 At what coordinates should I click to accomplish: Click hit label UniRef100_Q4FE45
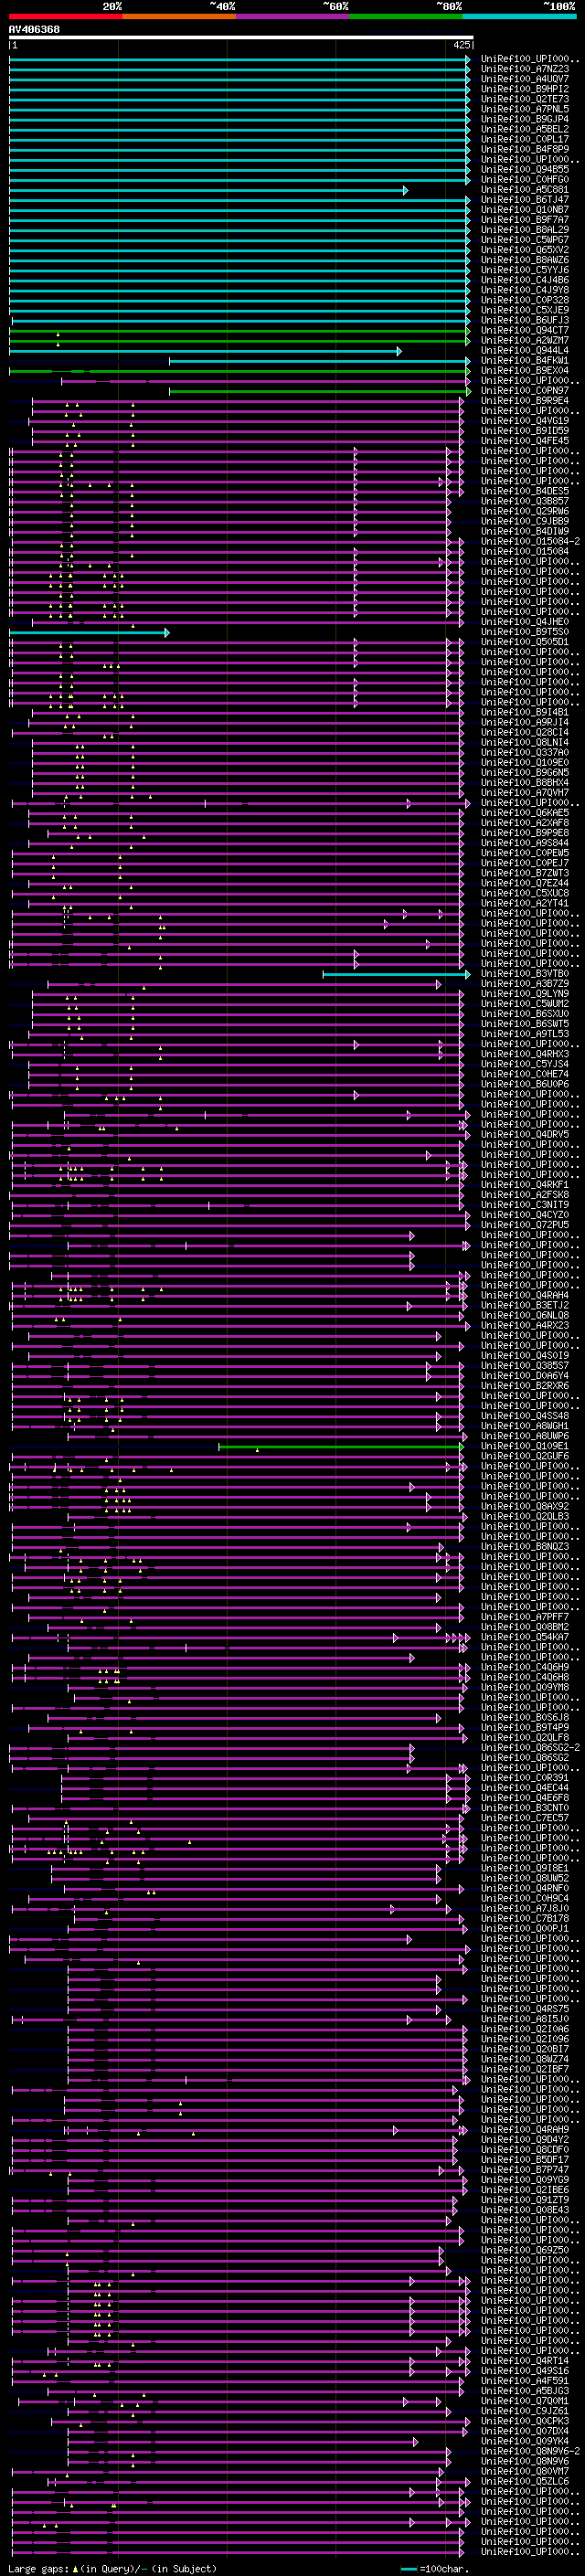click(x=525, y=441)
